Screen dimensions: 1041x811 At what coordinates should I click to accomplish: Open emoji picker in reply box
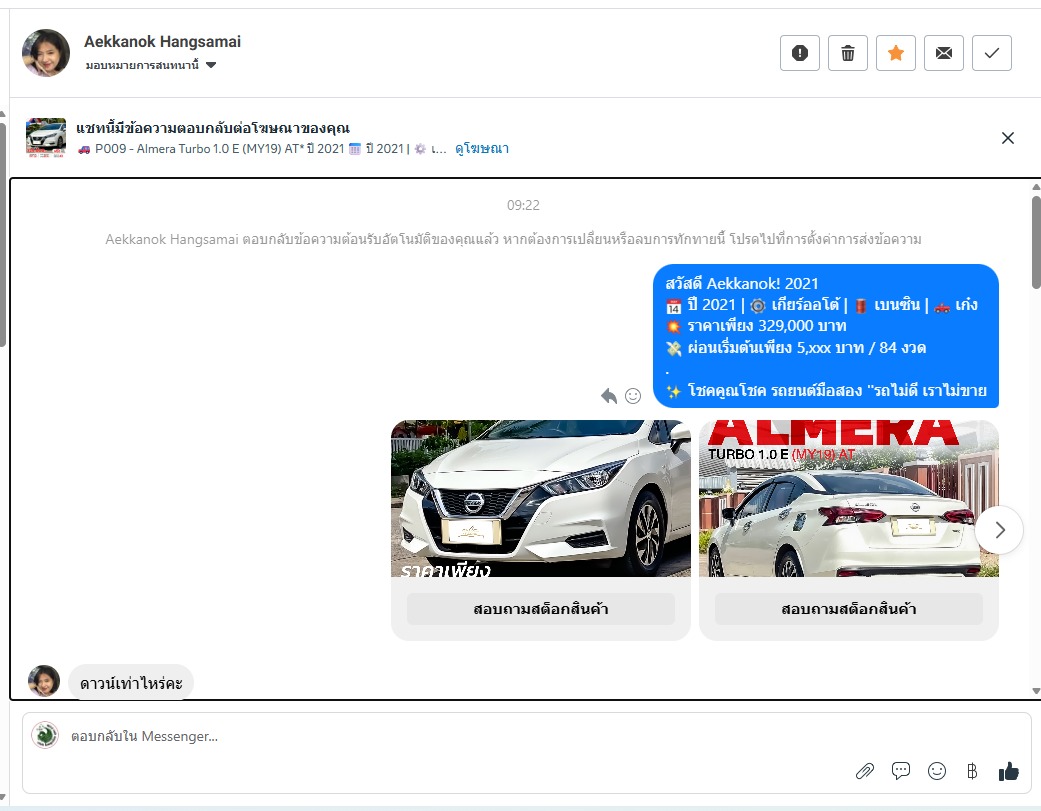coord(937,771)
